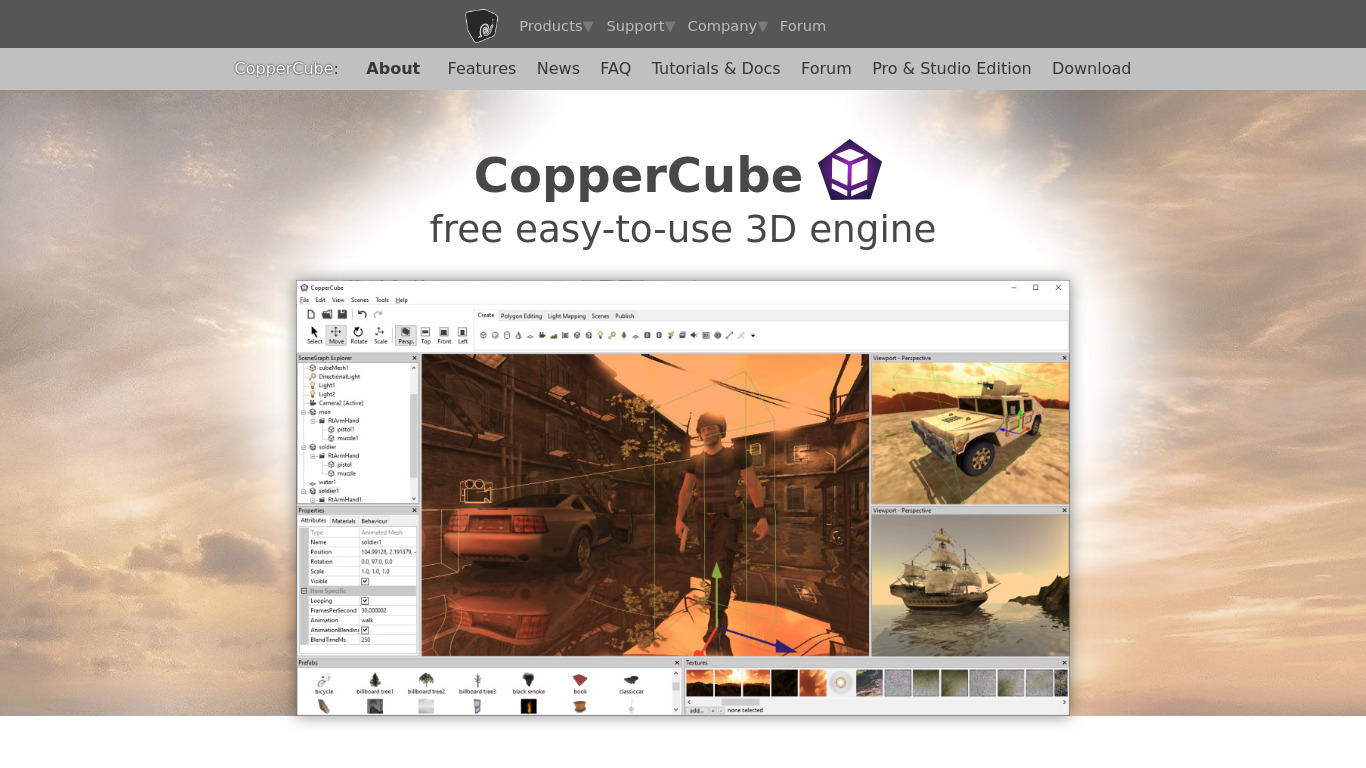1366x768 pixels.
Task: Click the create cone icon
Action: pos(518,335)
